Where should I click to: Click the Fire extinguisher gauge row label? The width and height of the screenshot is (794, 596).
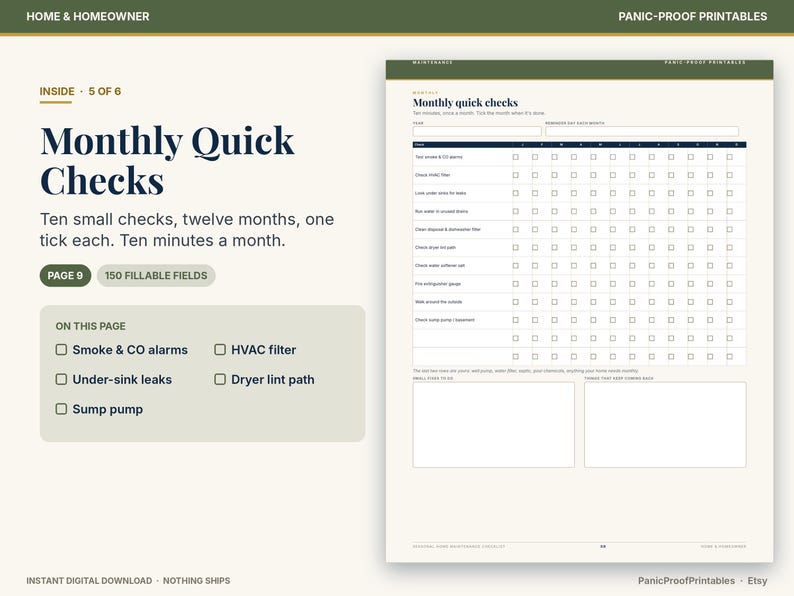[x=438, y=284]
